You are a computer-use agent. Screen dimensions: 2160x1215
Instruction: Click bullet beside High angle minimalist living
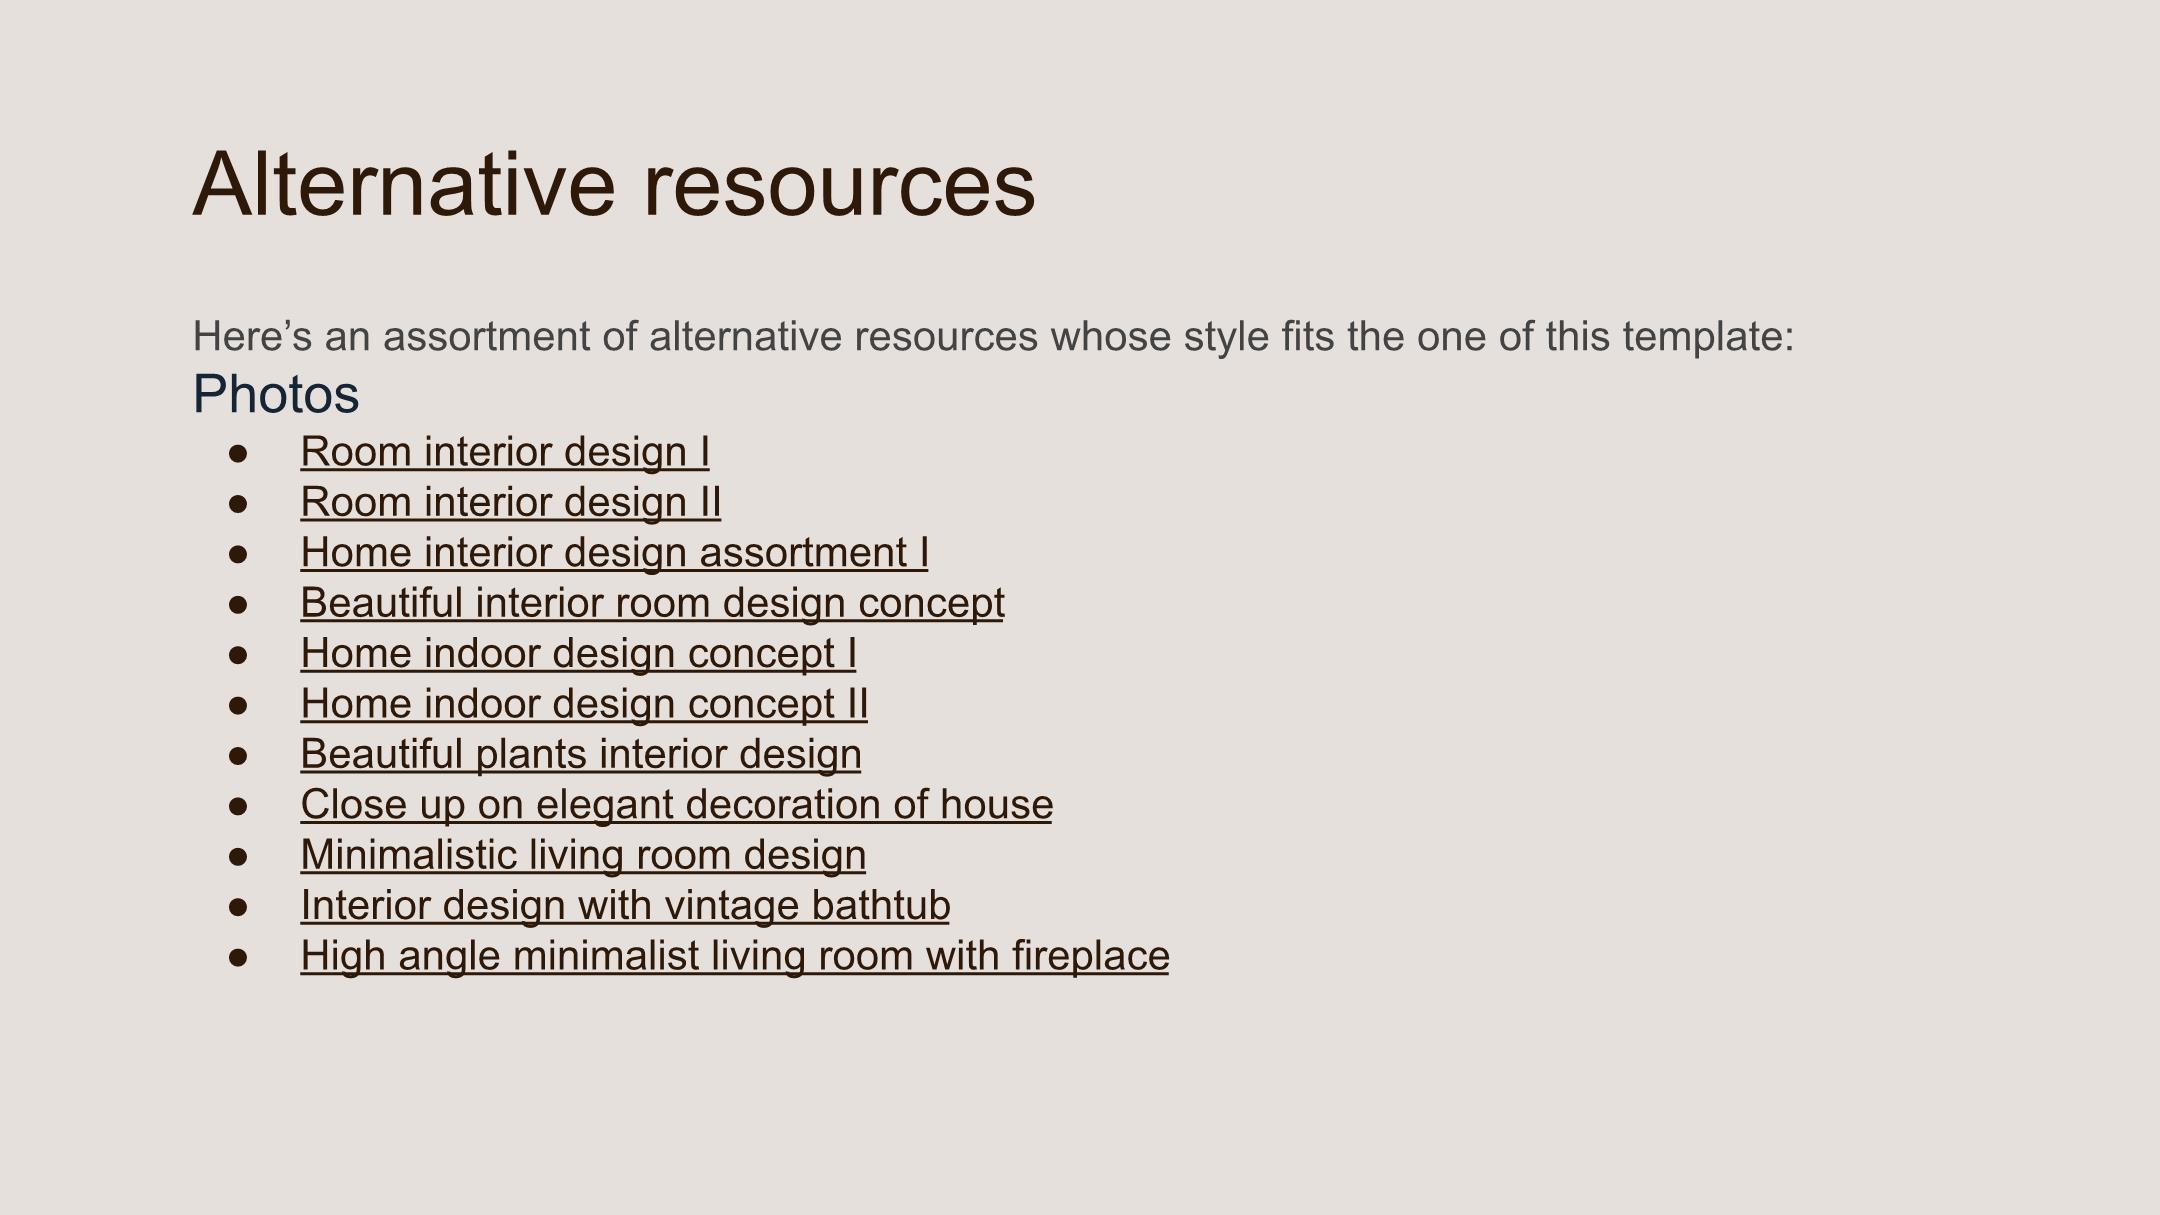click(238, 957)
